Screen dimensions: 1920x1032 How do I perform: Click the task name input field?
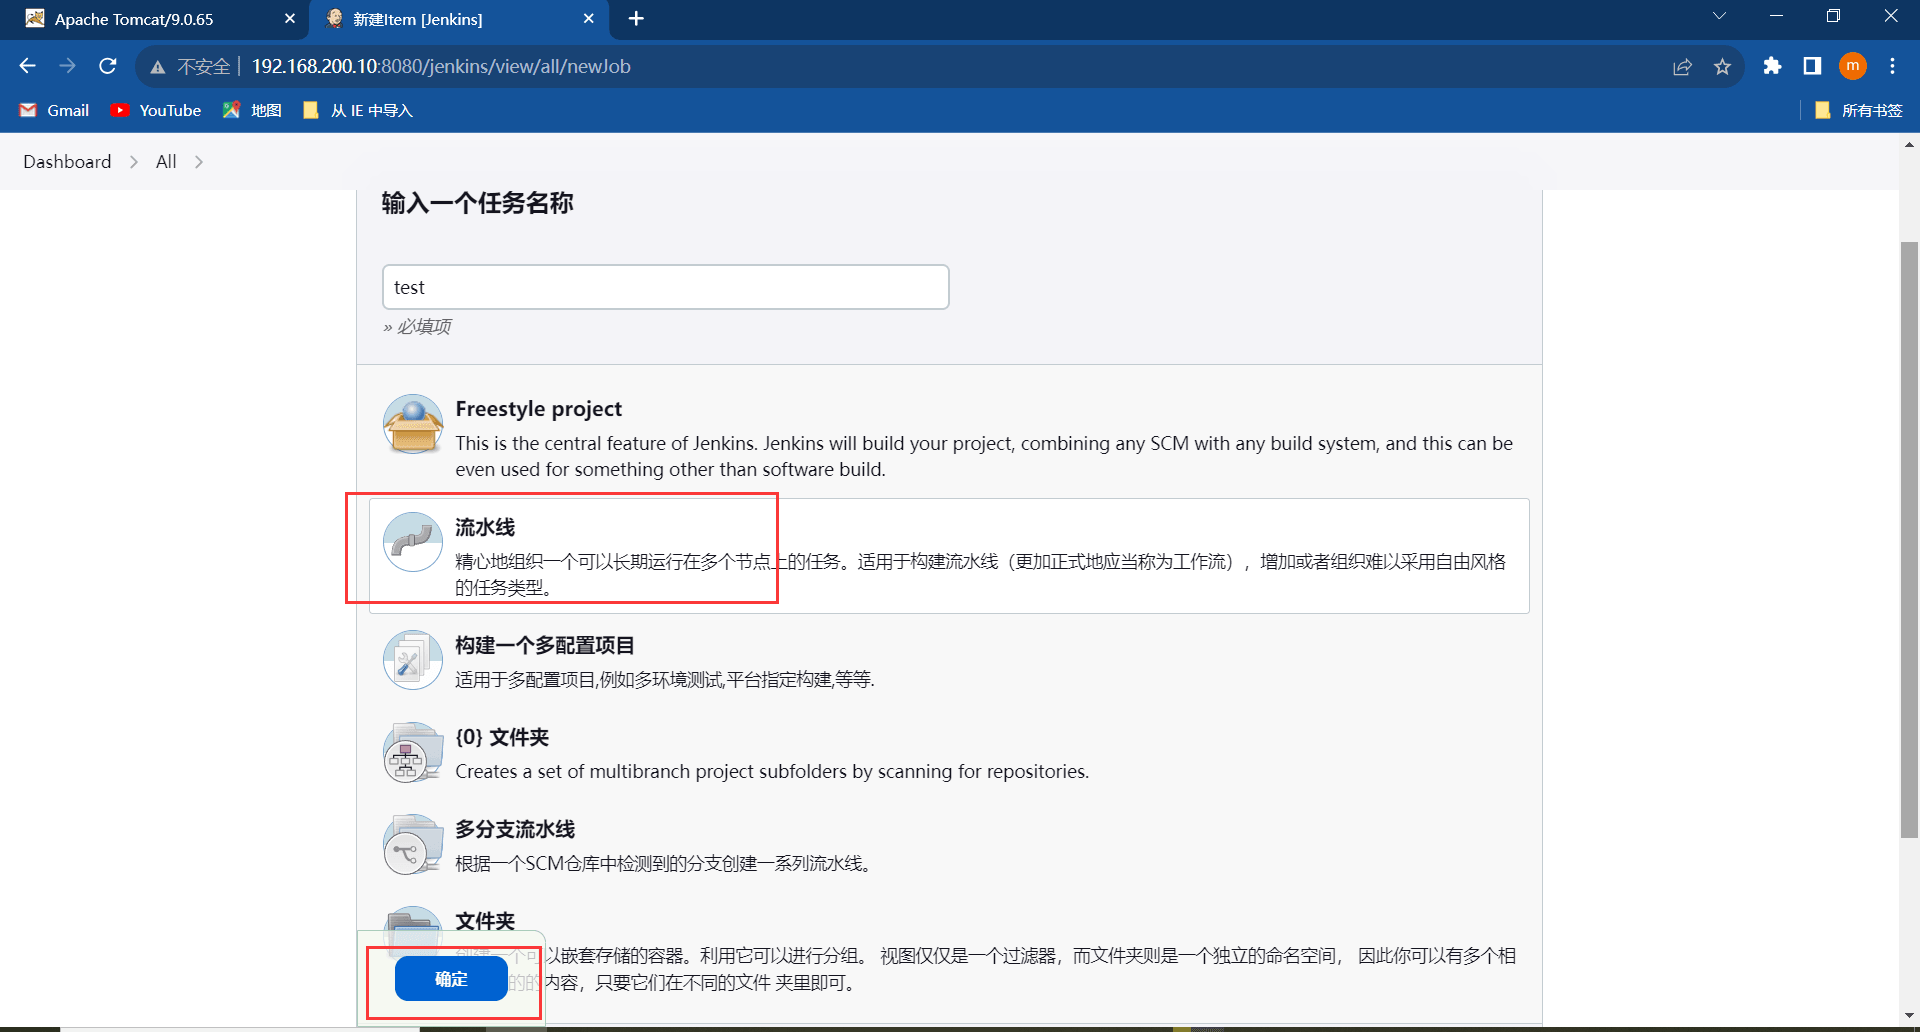pyautogui.click(x=666, y=287)
